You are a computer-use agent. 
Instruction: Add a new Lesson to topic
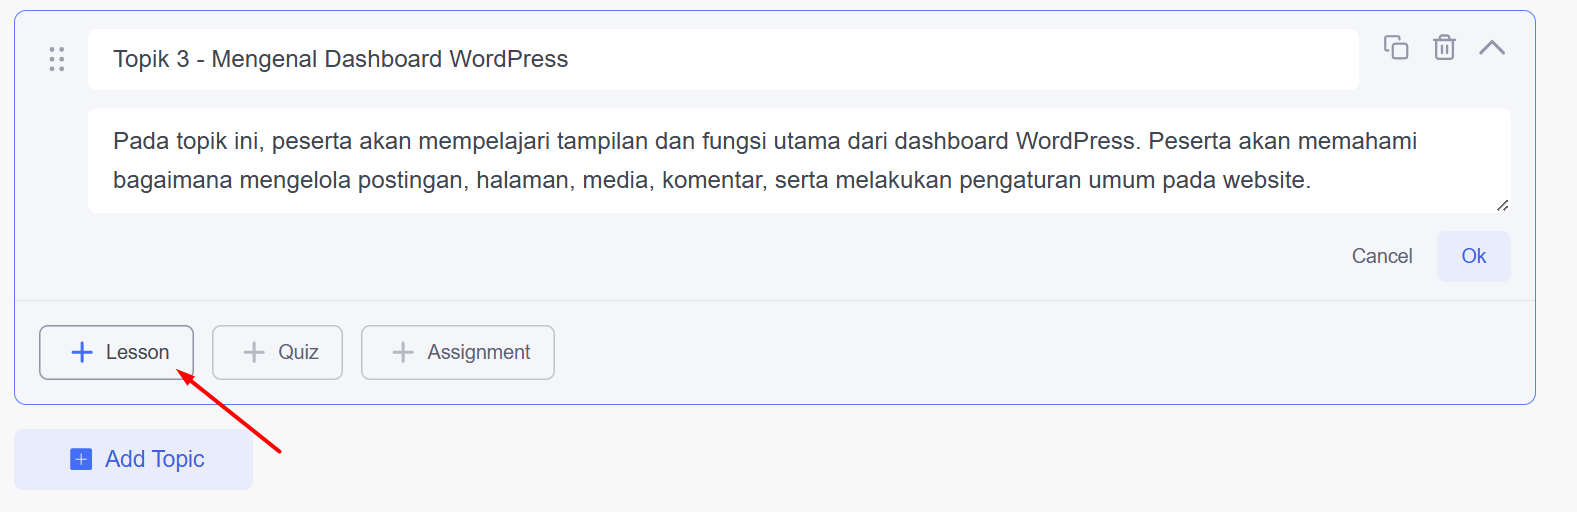pos(117,352)
